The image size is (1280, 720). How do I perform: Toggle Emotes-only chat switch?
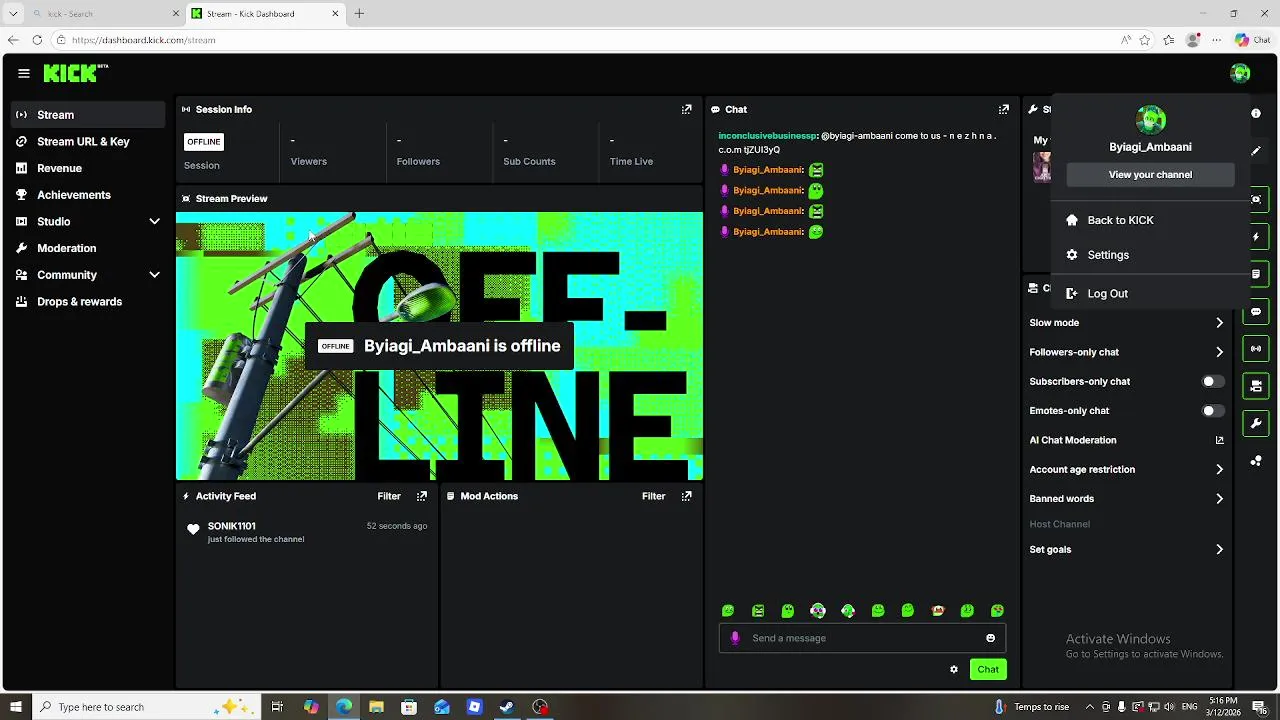point(1212,411)
